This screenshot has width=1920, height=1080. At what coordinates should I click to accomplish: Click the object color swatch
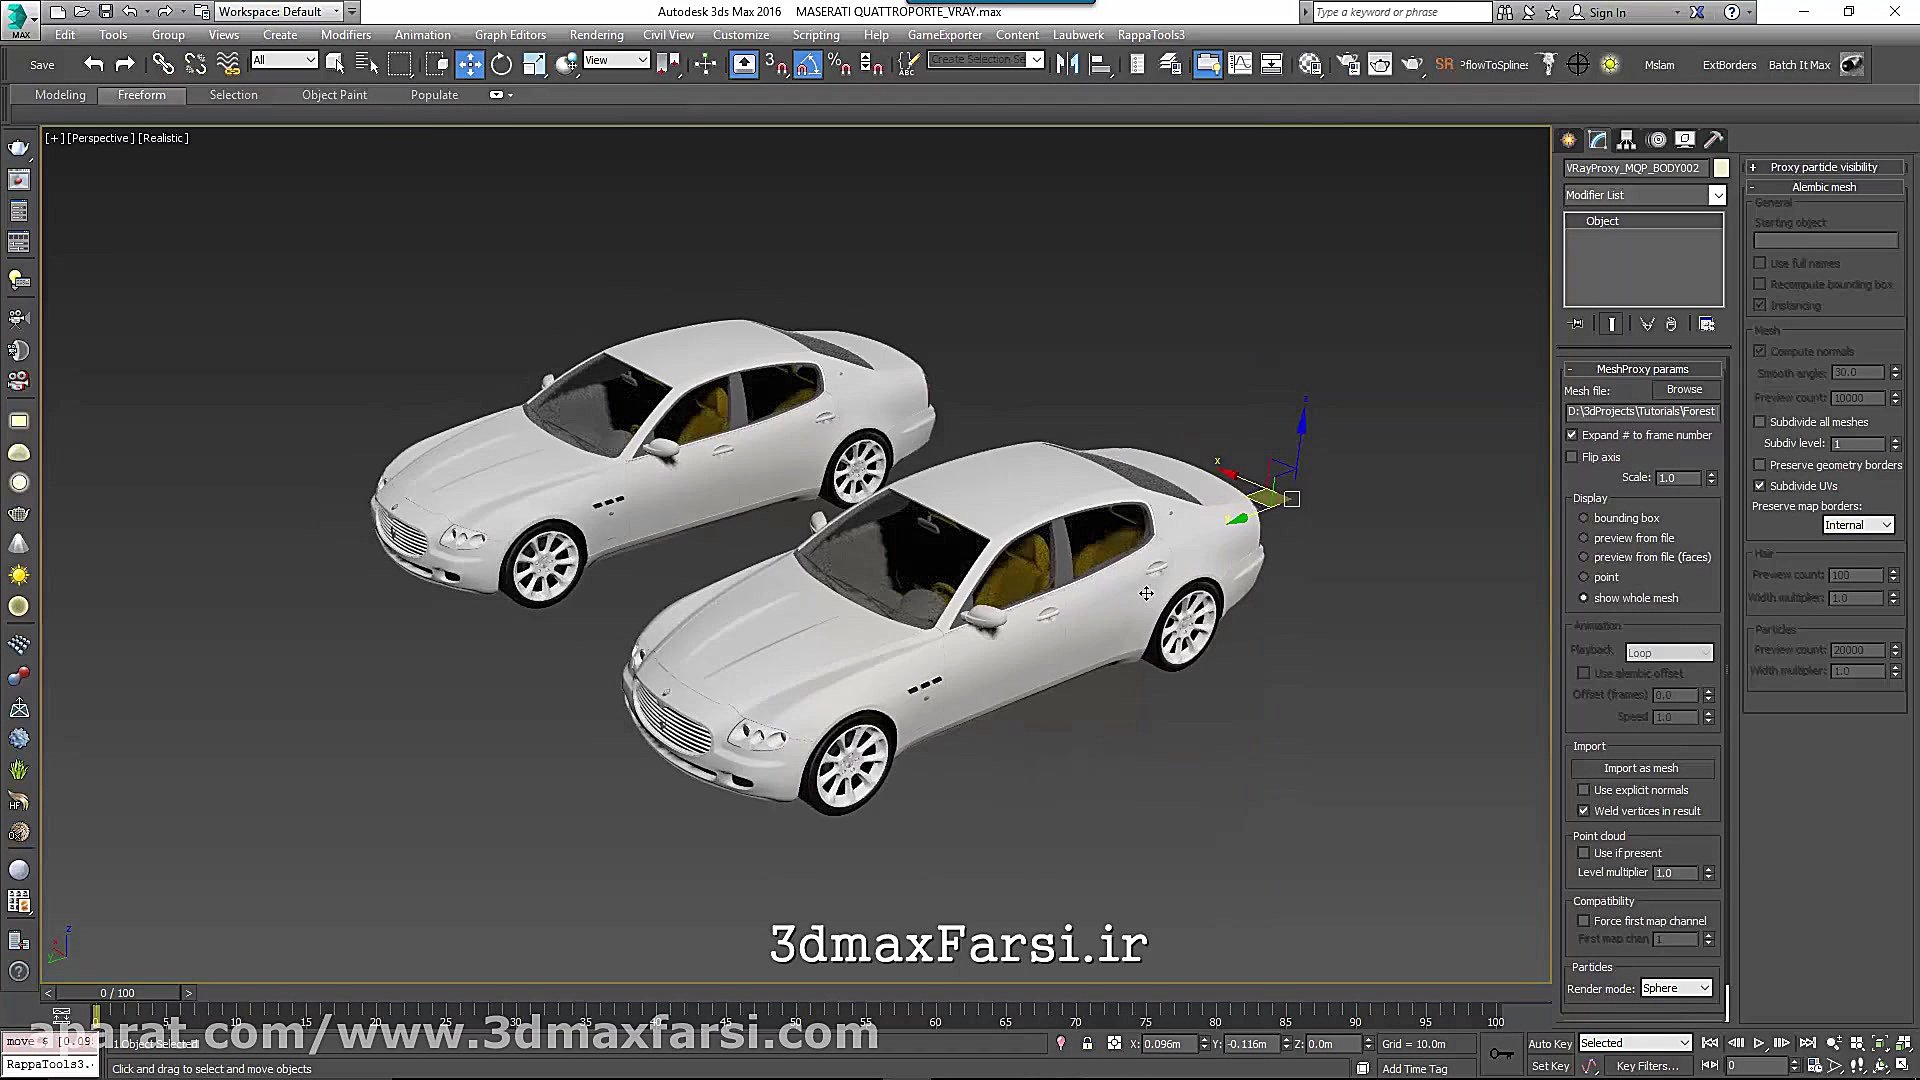pyautogui.click(x=1721, y=168)
